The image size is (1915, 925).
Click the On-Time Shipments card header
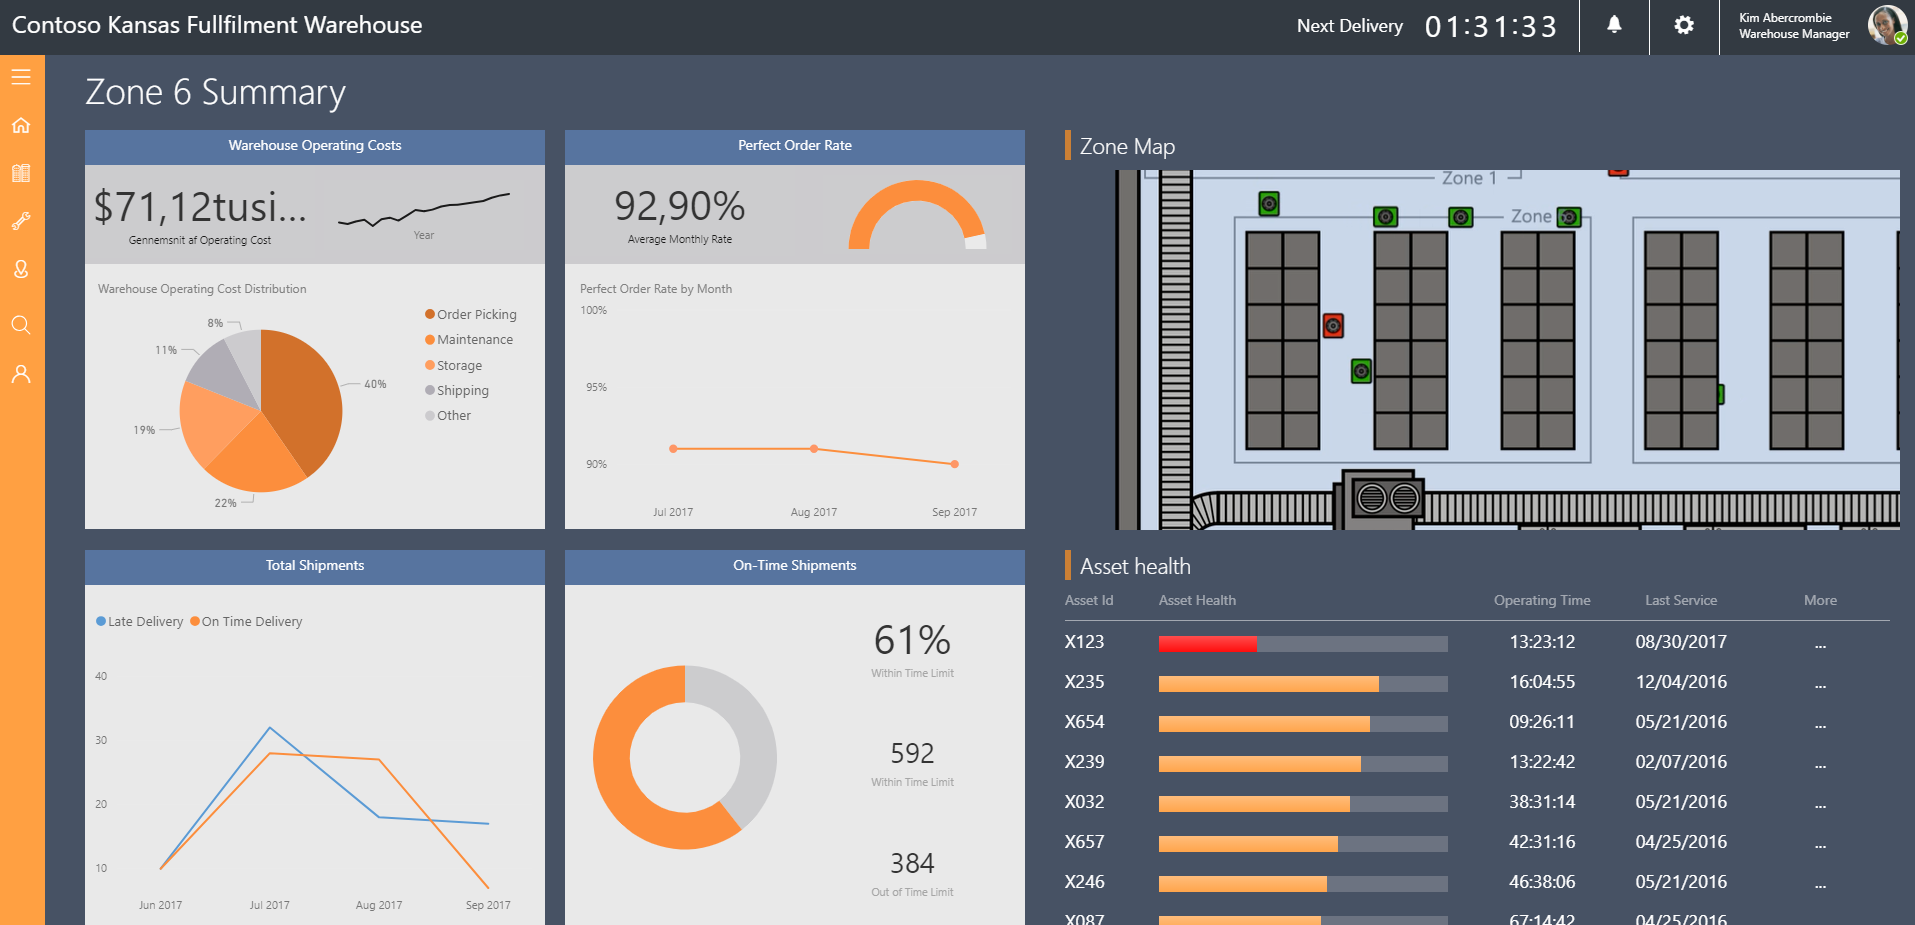(795, 566)
